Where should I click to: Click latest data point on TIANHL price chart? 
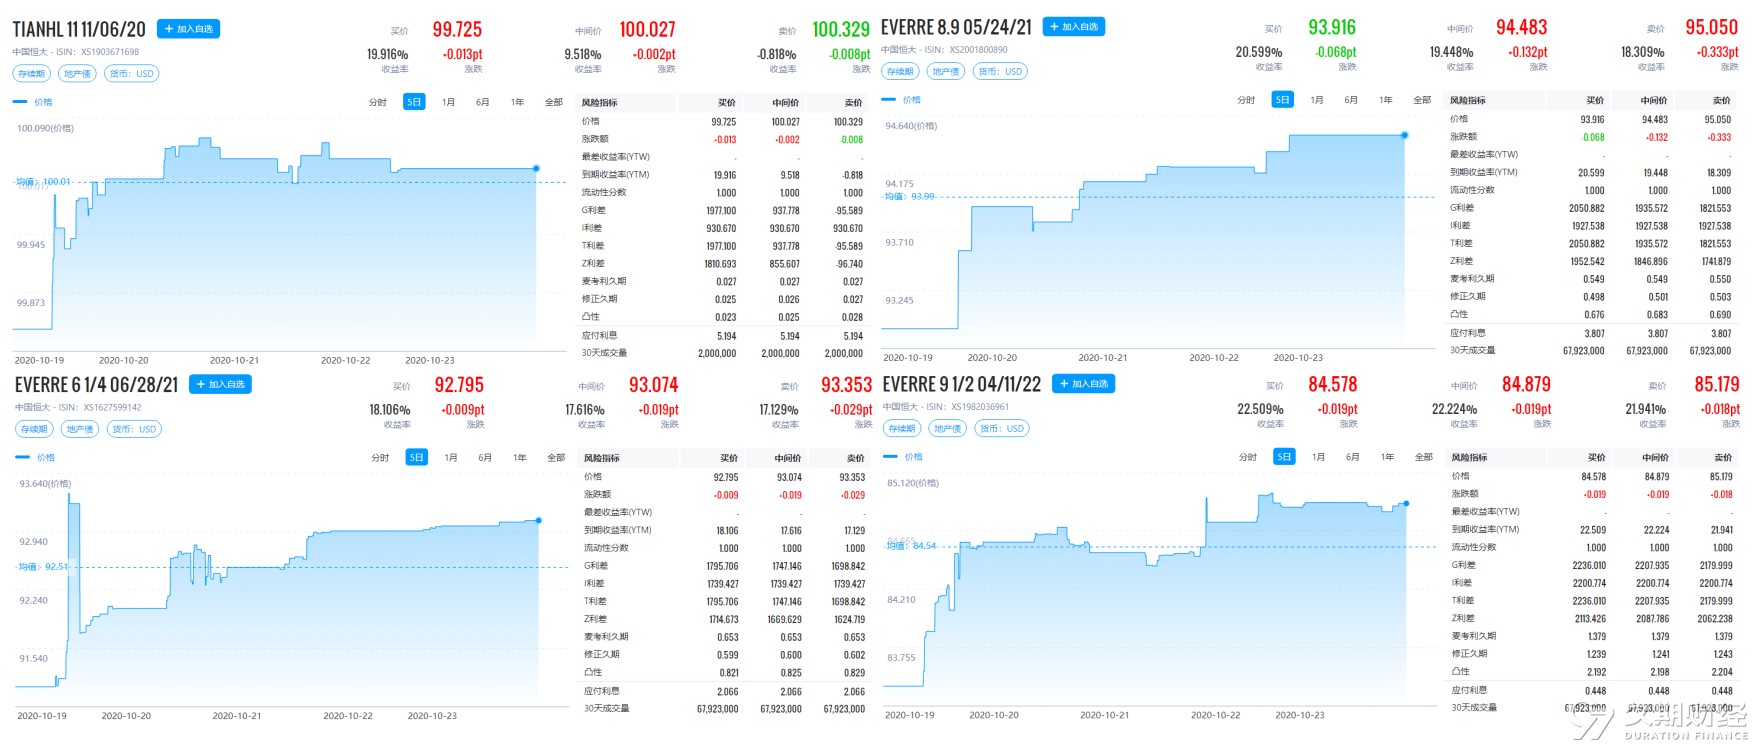click(537, 168)
